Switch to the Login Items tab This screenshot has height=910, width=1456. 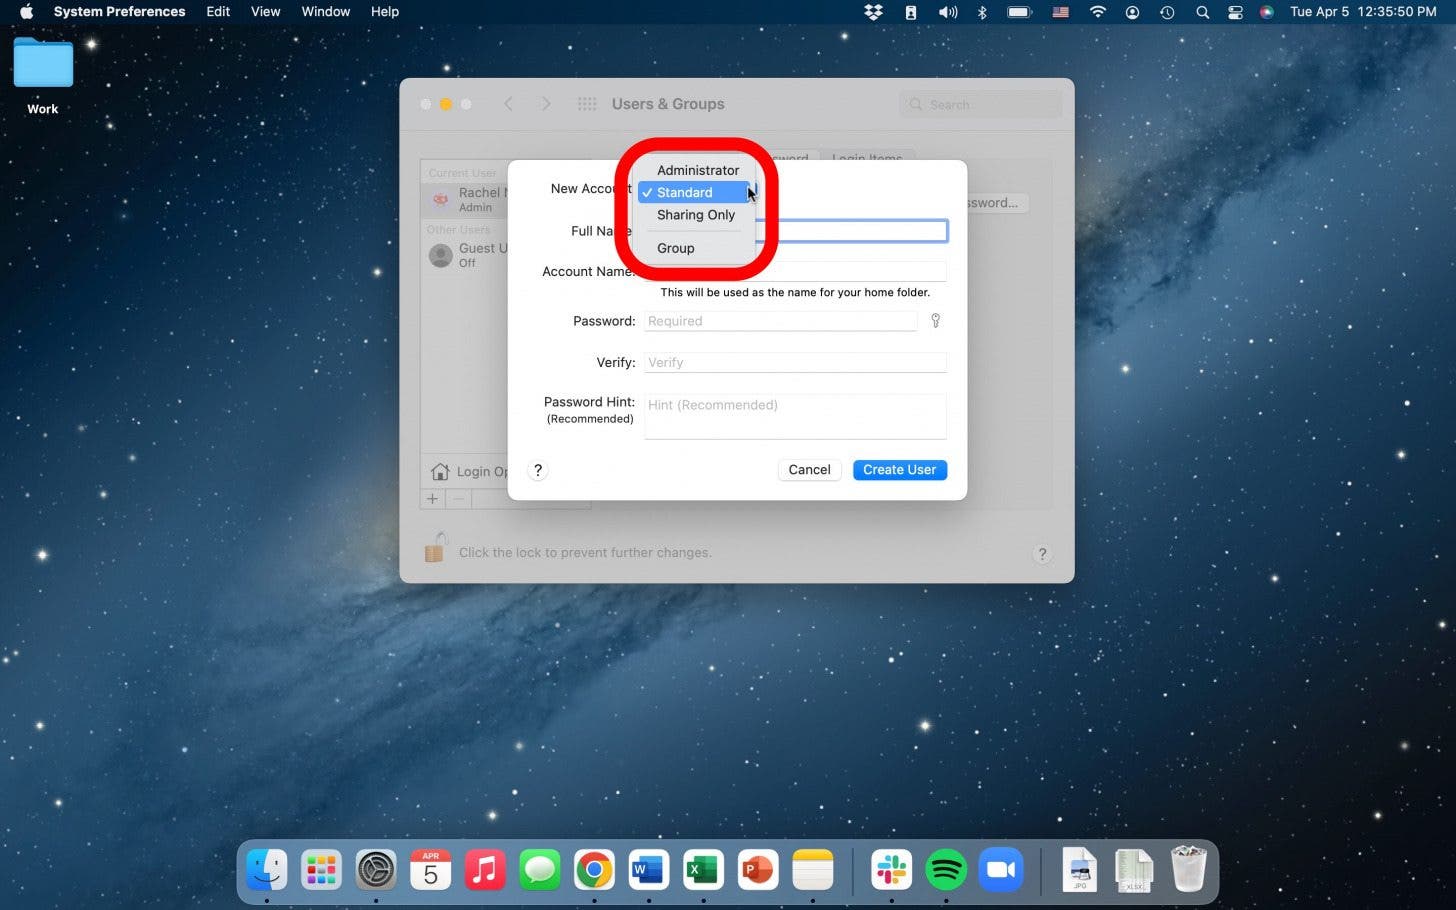coord(867,159)
